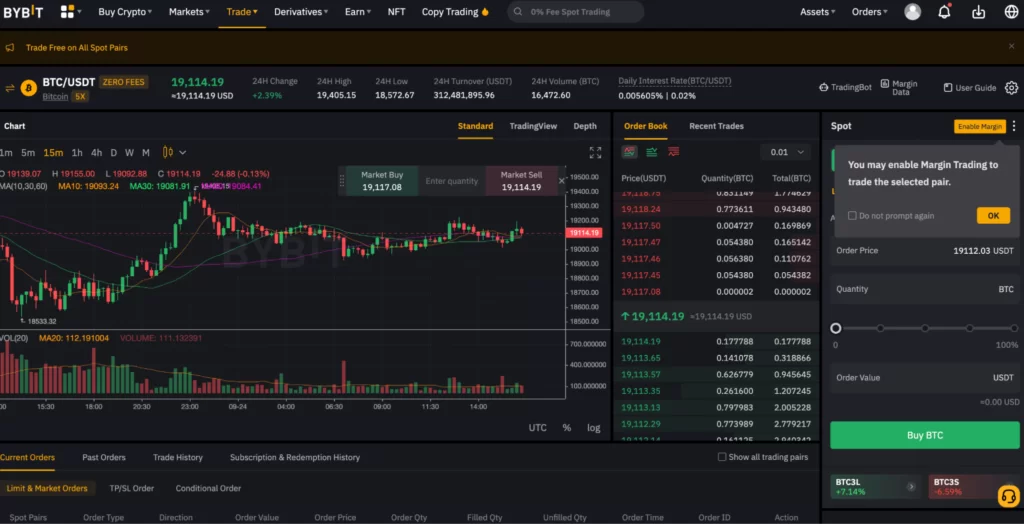Toggle the chart log scale

[593, 427]
